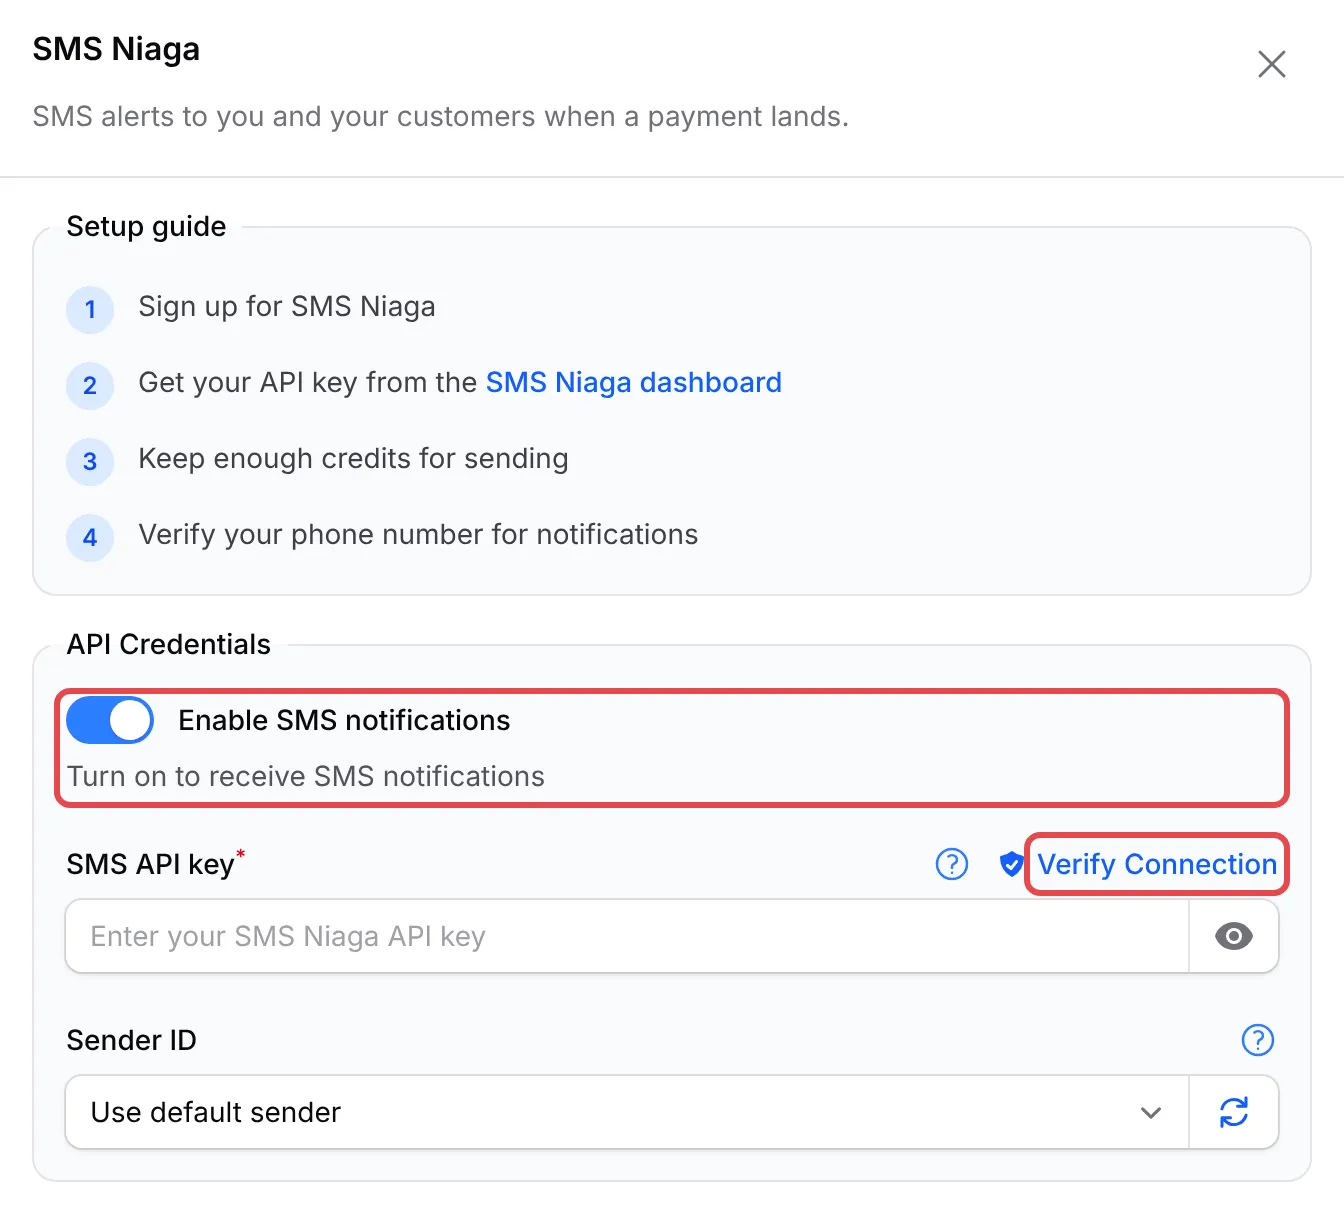
Task: Open the help icon for SMS API key
Action: tap(952, 864)
